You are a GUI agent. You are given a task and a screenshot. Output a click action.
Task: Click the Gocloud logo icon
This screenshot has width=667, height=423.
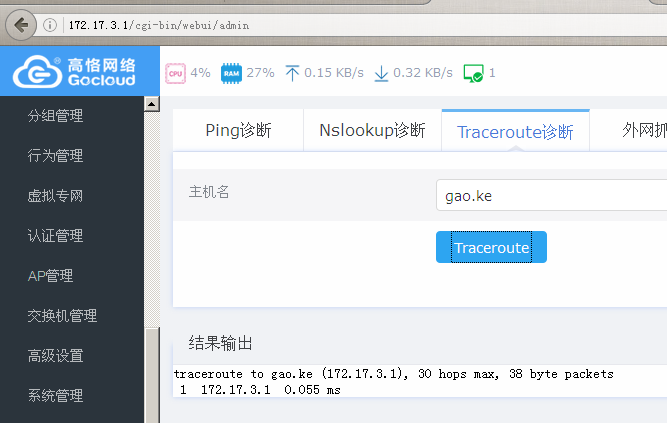coord(36,72)
